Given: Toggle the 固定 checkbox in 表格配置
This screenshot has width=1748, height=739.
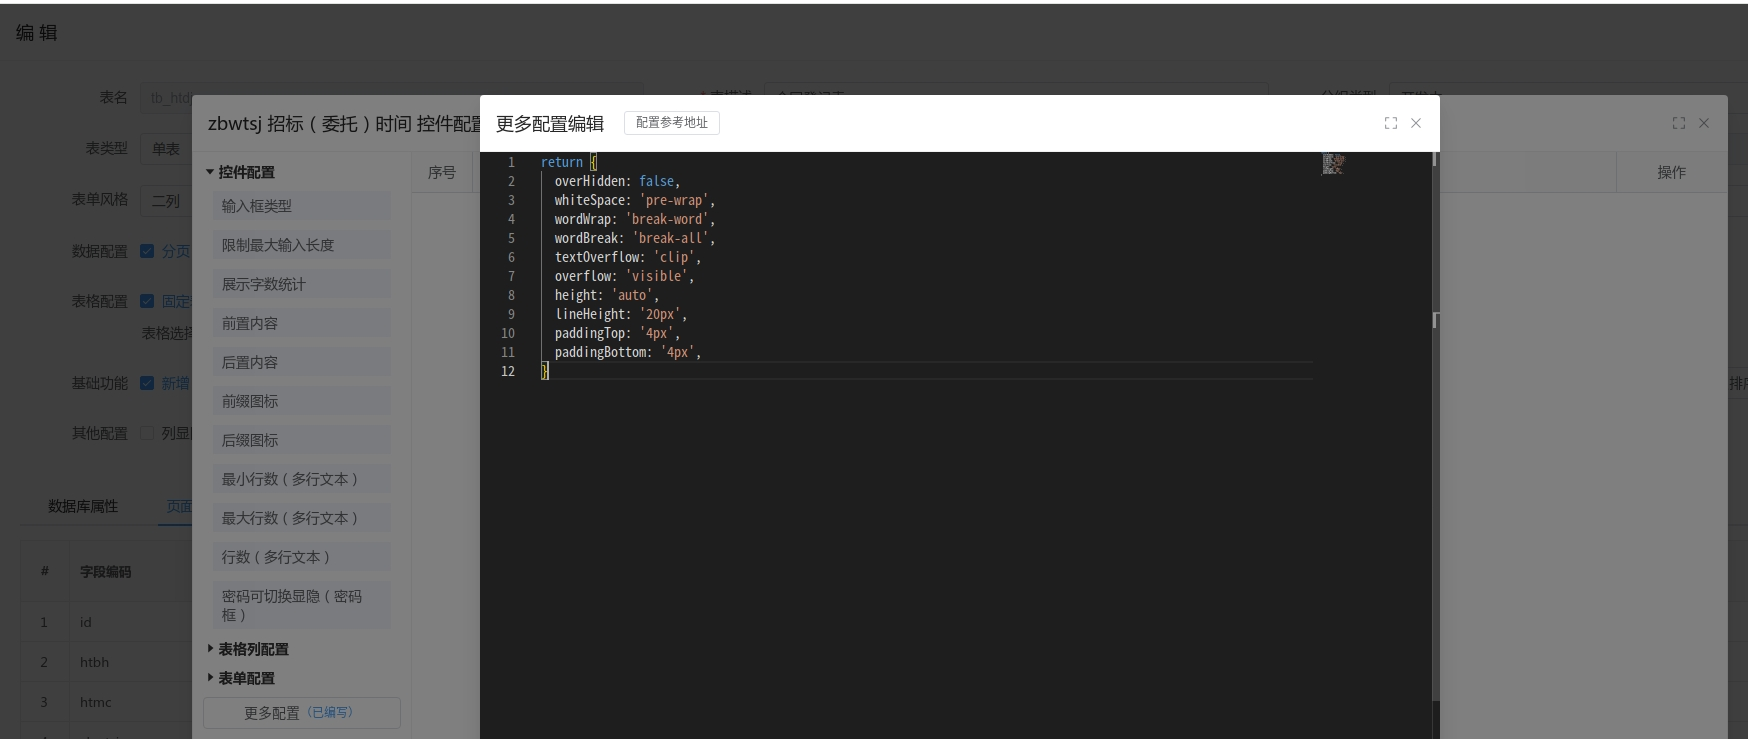Looking at the screenshot, I should tap(147, 301).
